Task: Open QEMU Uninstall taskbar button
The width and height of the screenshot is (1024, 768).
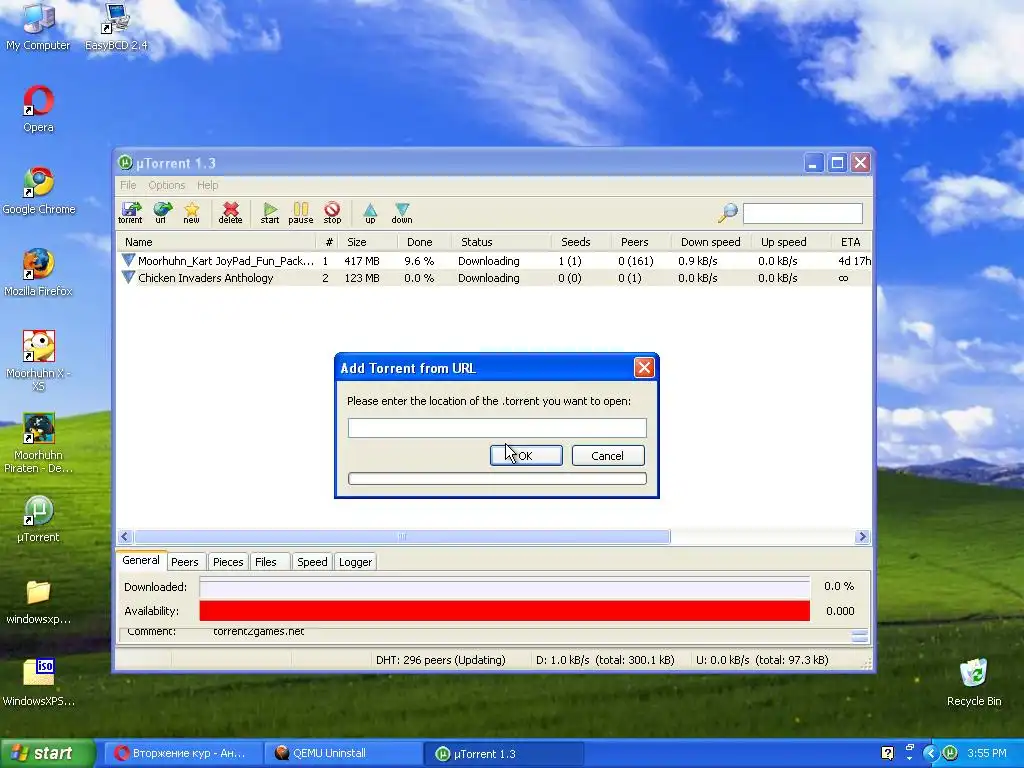Action: click(343, 753)
